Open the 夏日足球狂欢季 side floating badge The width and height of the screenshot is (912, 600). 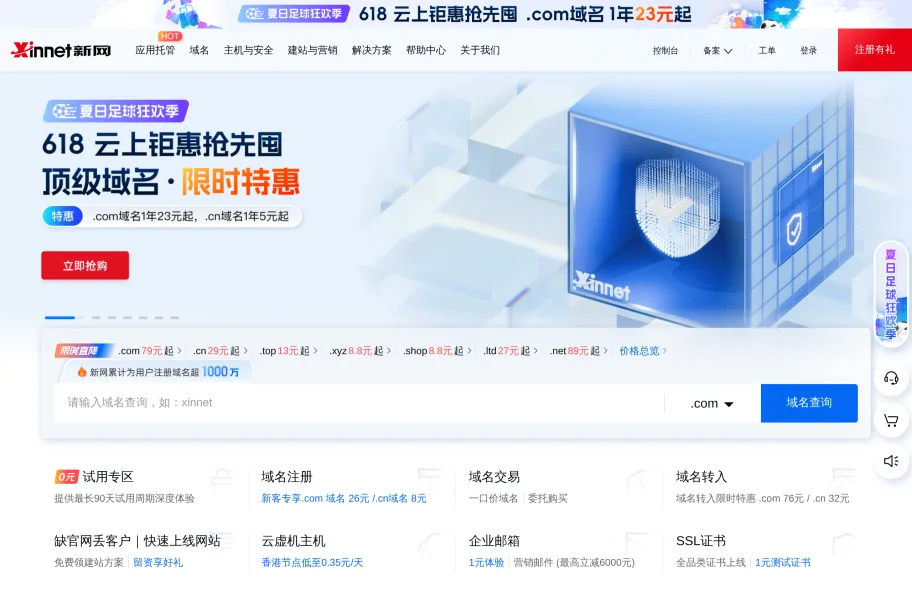891,294
